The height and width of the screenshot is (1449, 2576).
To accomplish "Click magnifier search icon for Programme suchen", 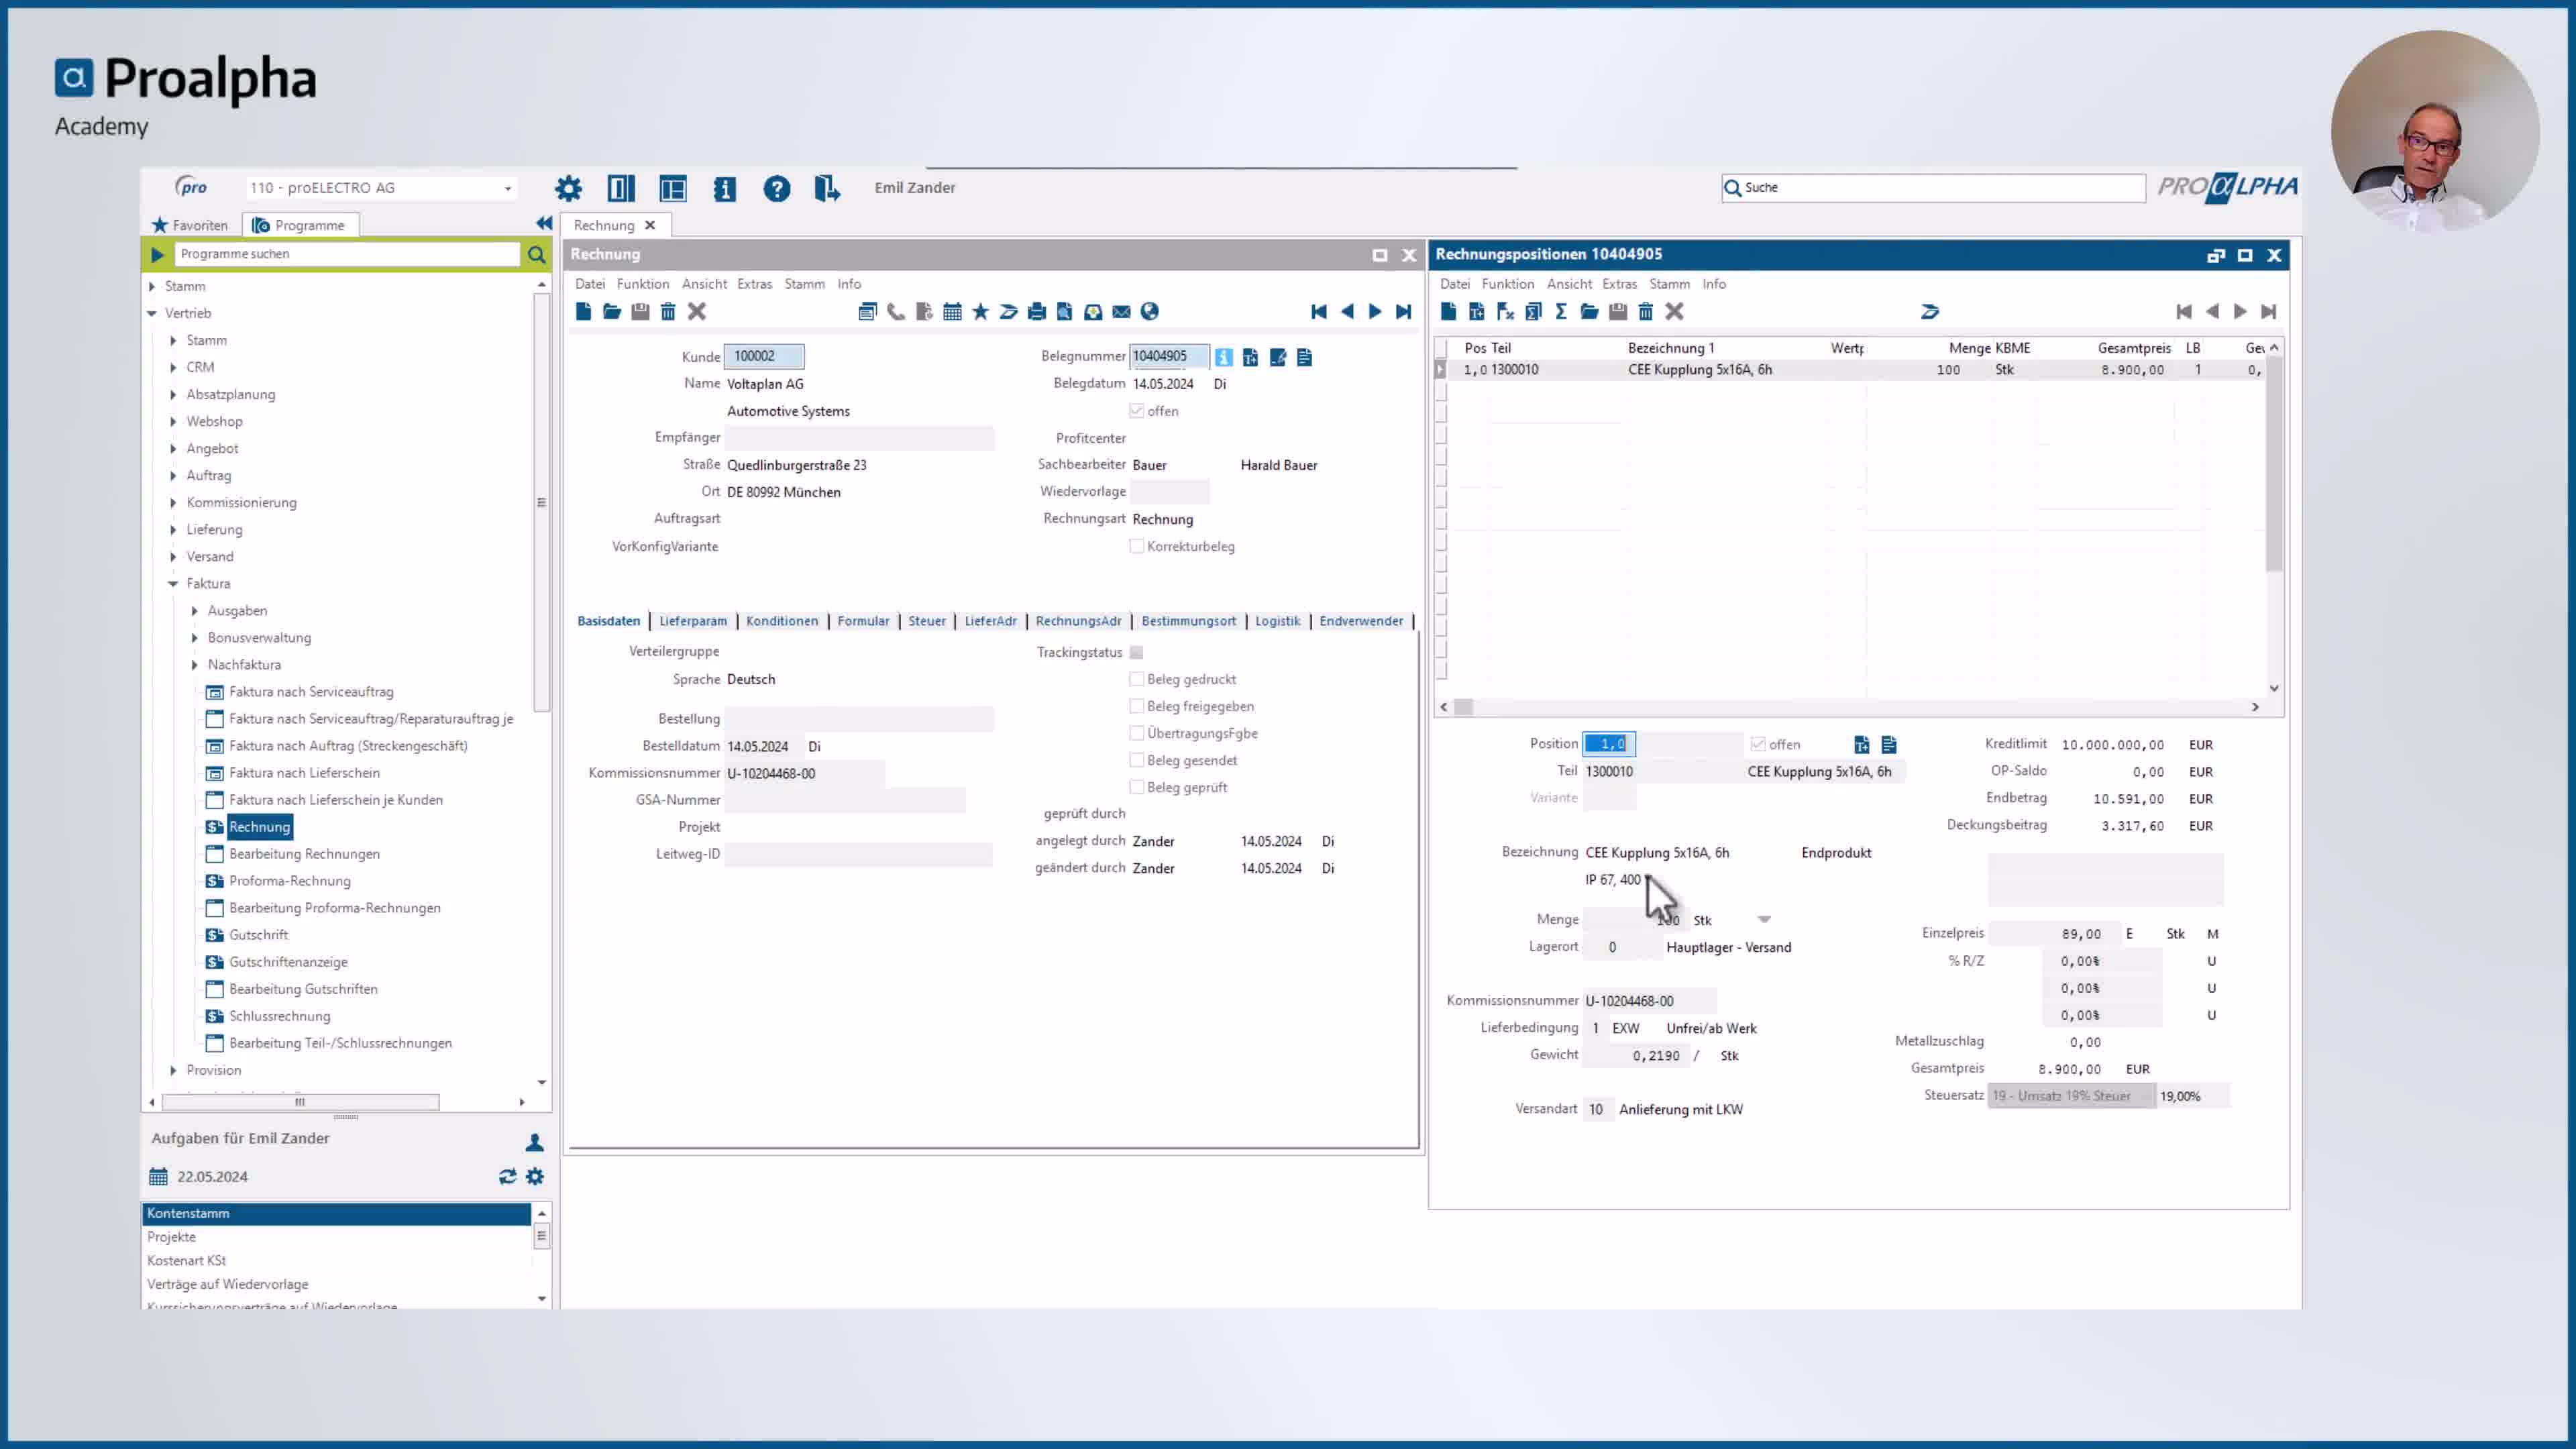I will (537, 255).
